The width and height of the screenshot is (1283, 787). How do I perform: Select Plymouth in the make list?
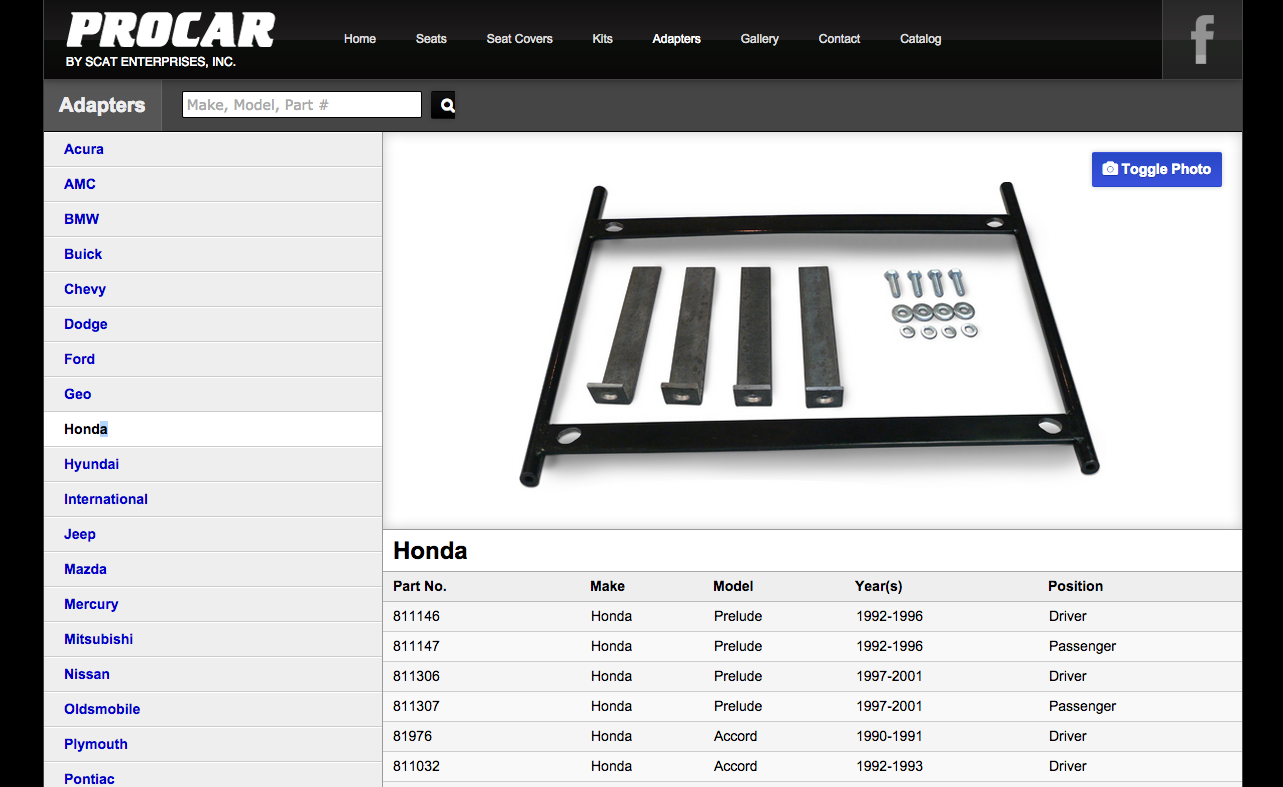[213, 744]
